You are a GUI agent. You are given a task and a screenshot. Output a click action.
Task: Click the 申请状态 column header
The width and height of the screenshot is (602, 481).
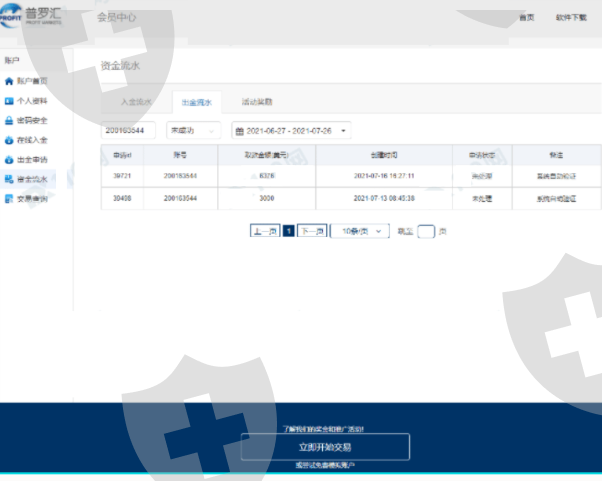click(x=482, y=155)
